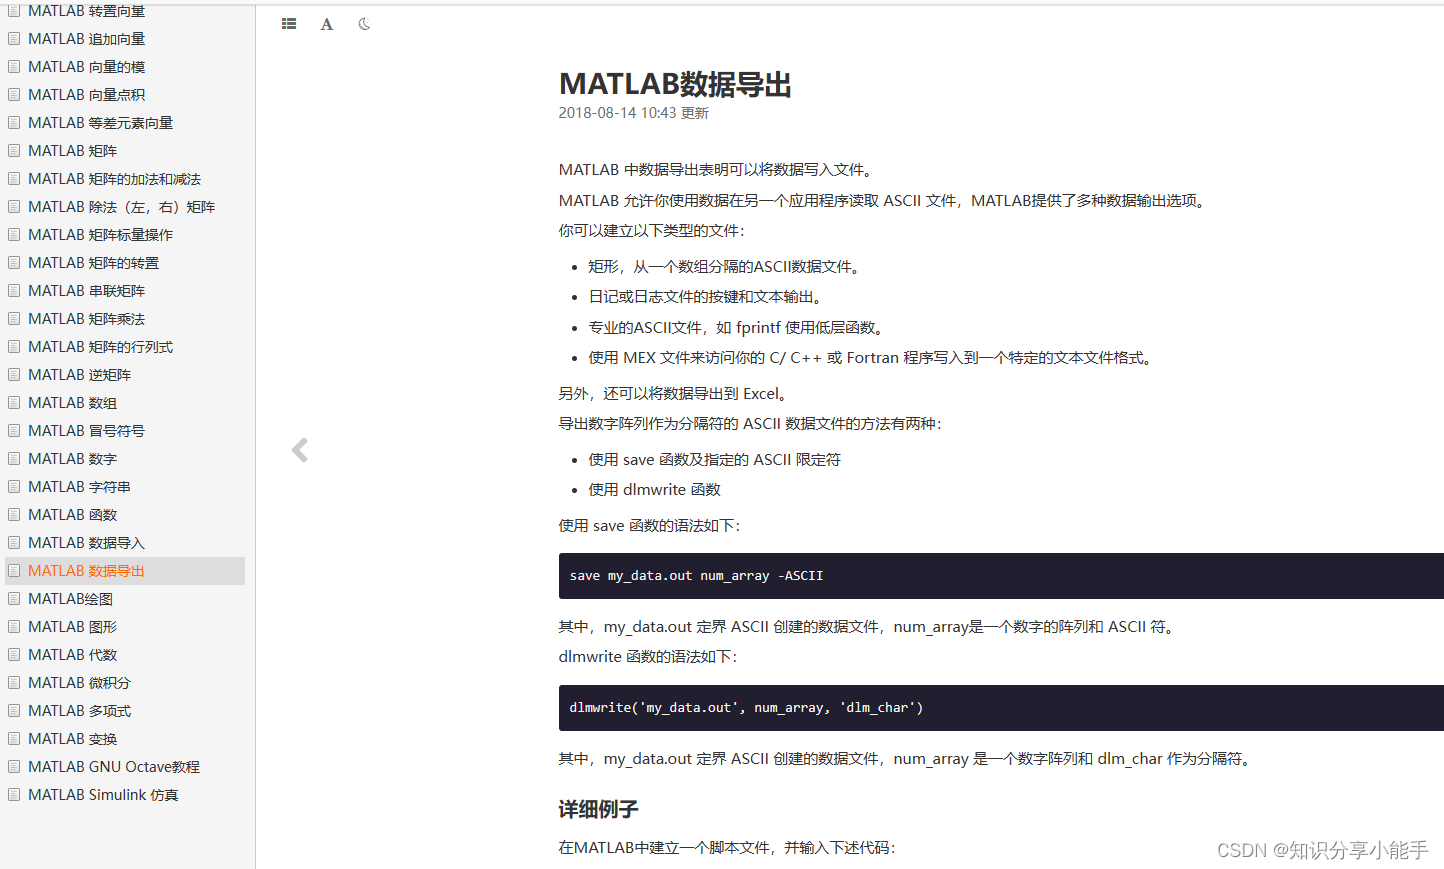Open the MATLAB 追加向量 chapter
1444x869 pixels.
pos(86,39)
